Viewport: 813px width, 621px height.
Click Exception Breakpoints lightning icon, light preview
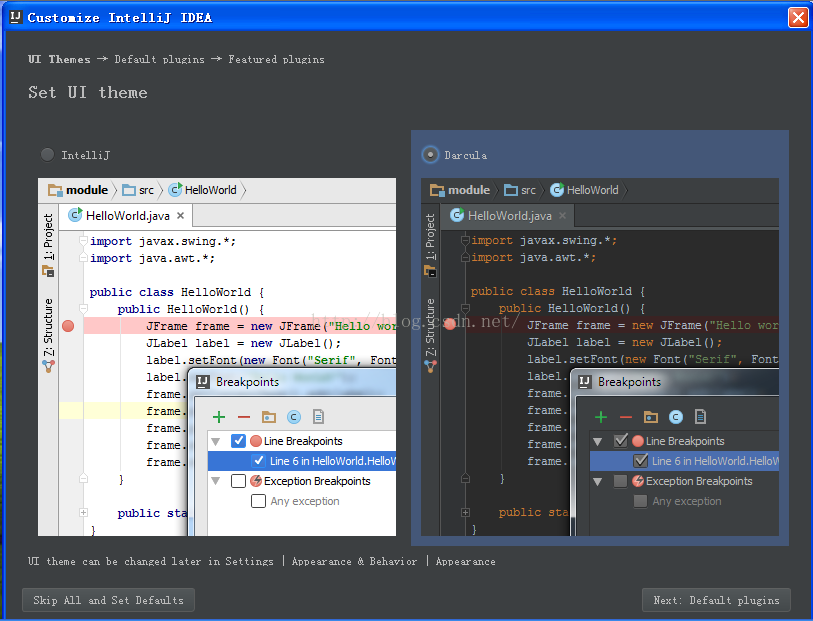click(x=256, y=481)
